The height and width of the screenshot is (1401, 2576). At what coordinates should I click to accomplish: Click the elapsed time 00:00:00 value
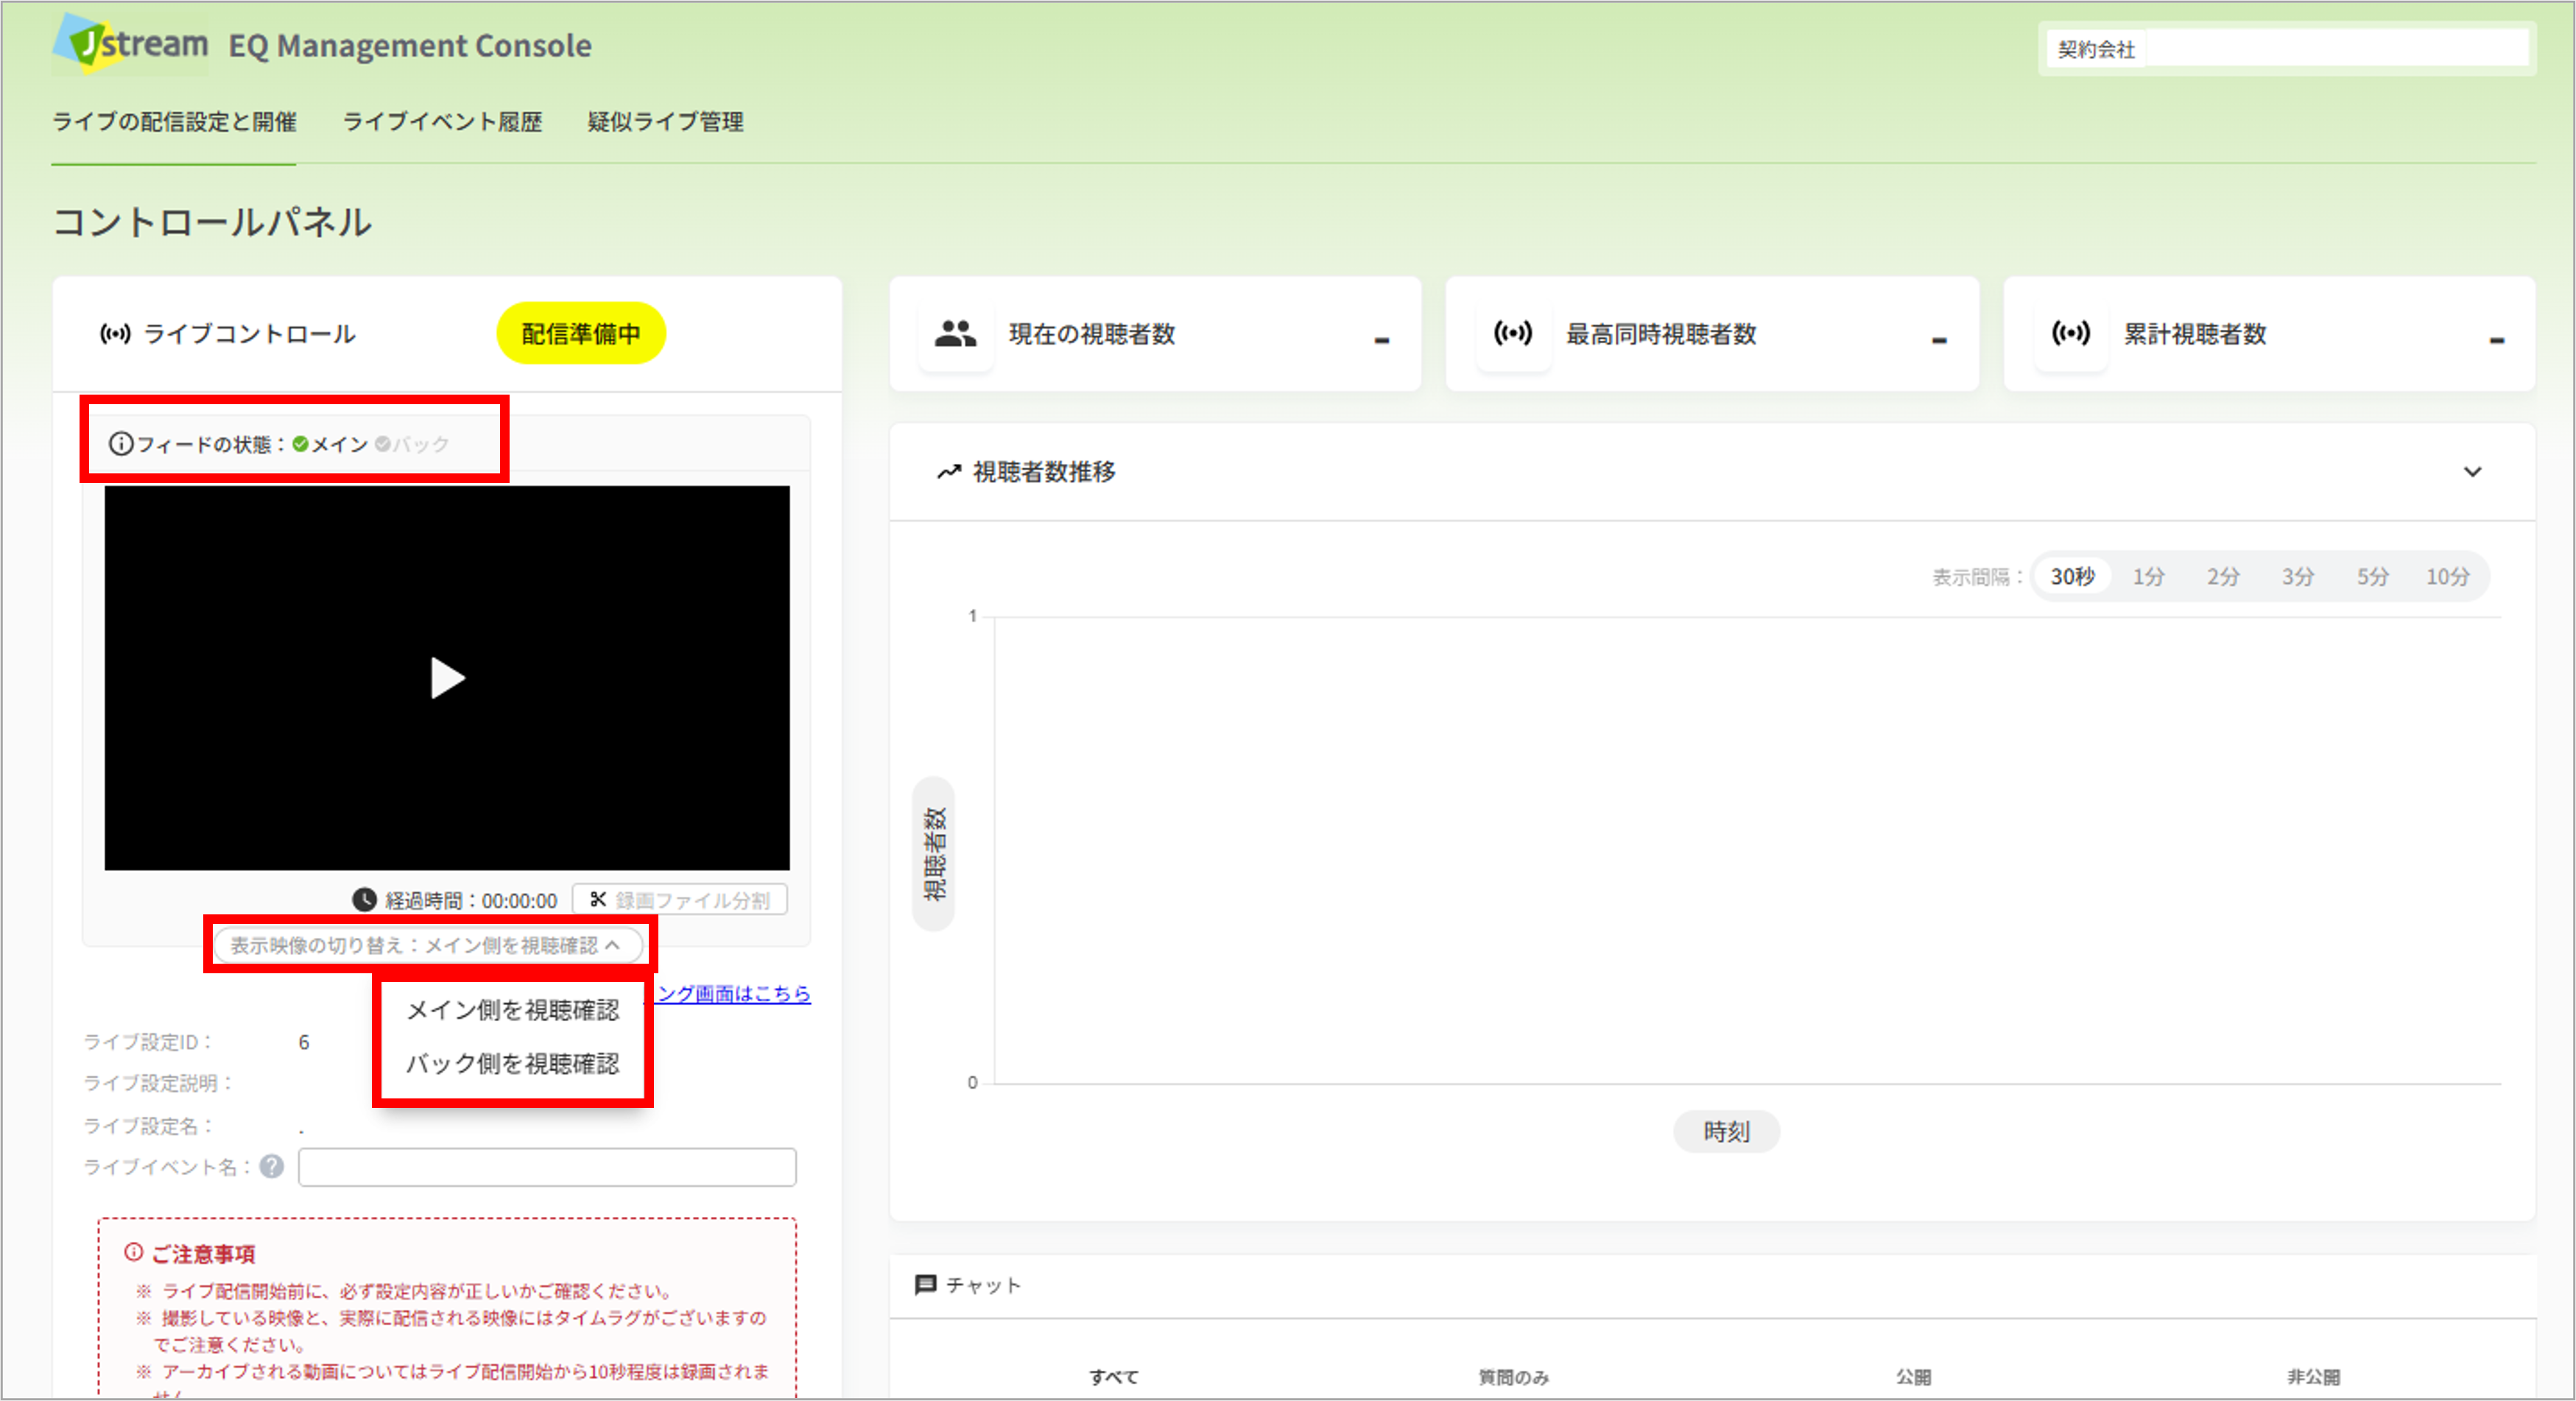[519, 900]
